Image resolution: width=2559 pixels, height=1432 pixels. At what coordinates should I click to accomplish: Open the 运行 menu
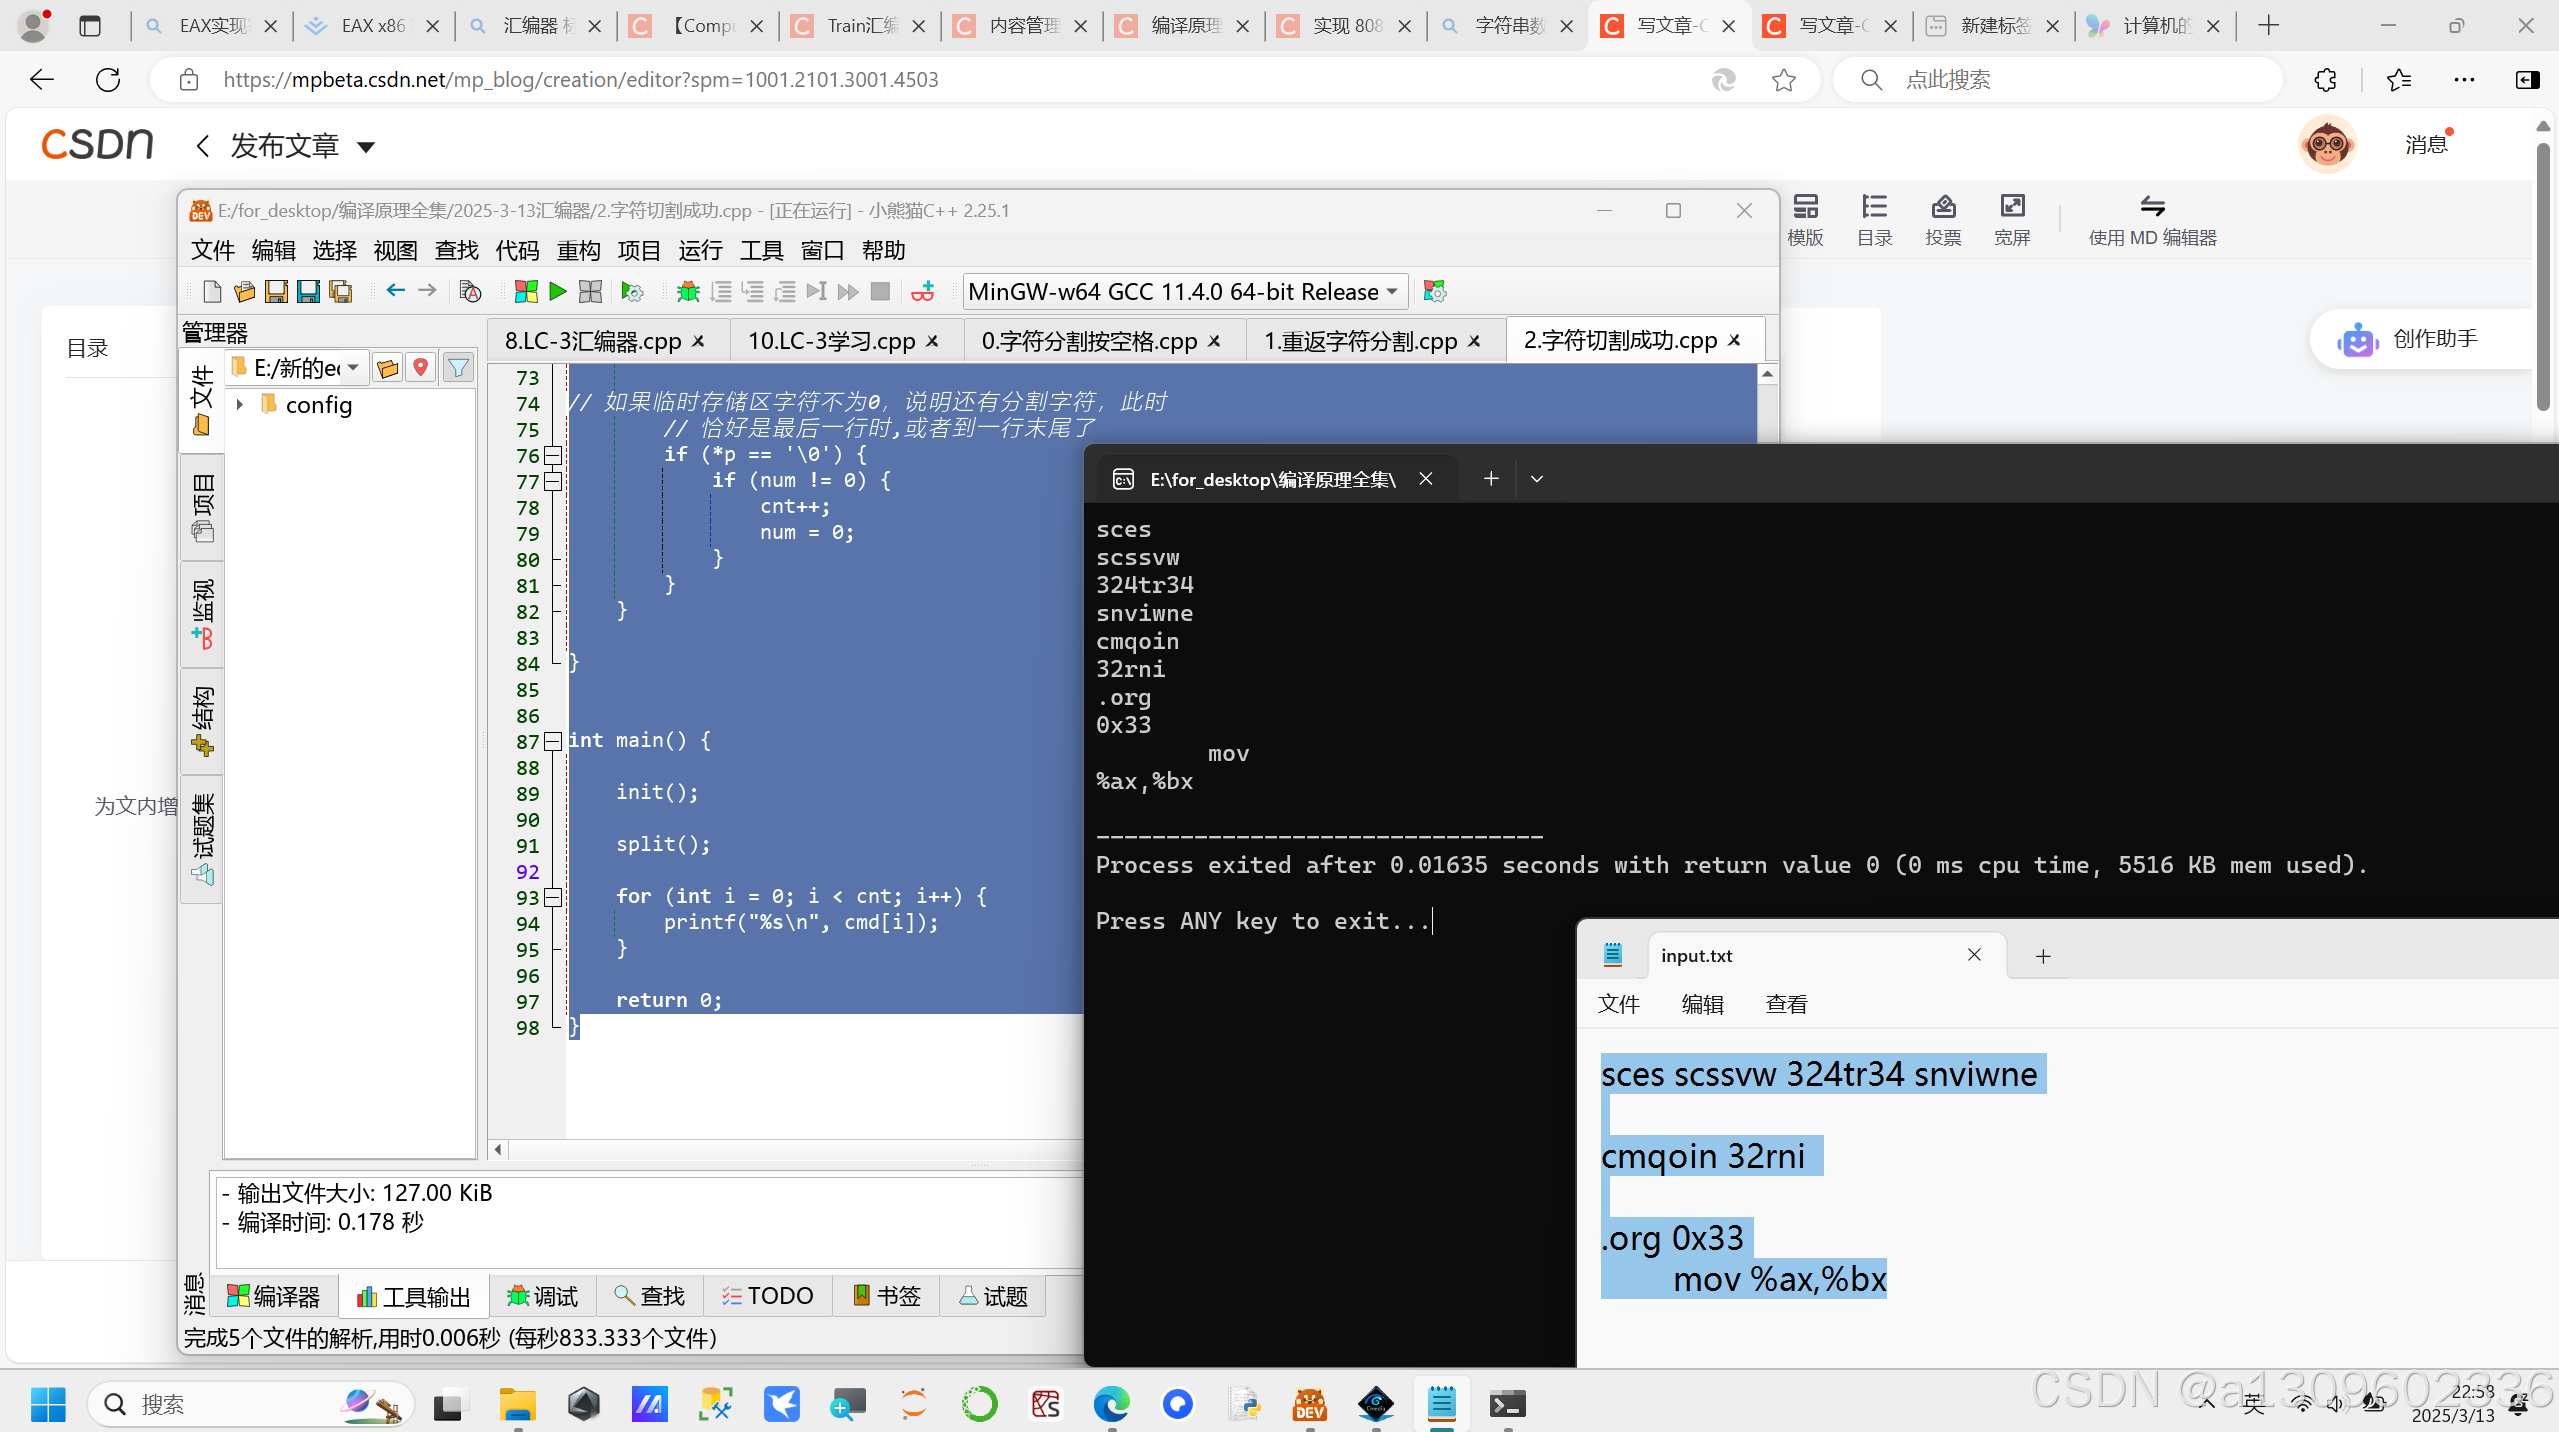tap(699, 250)
